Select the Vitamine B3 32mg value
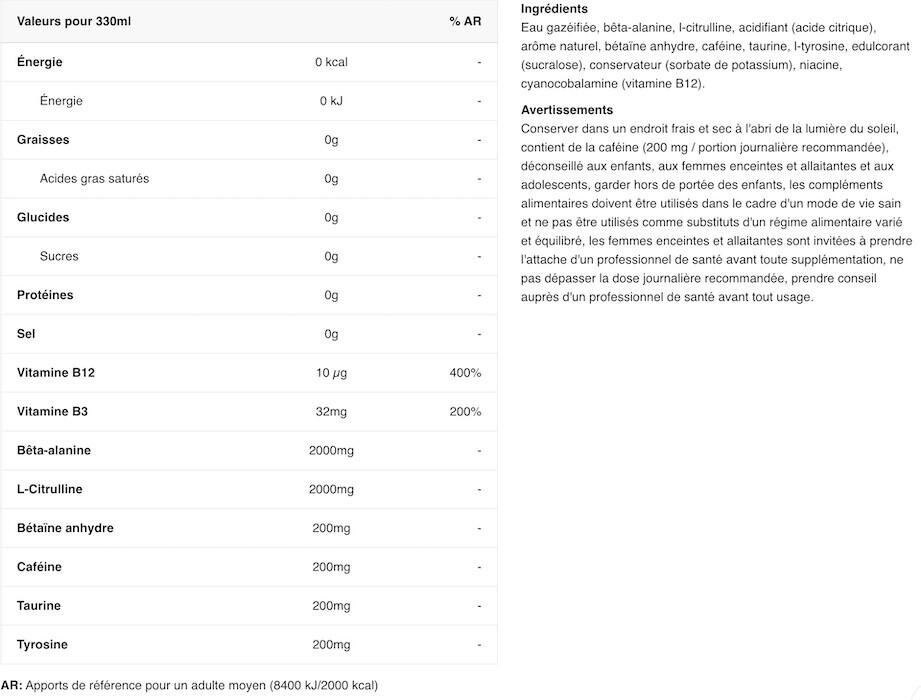This screenshot has width=921, height=700. pos(331,412)
